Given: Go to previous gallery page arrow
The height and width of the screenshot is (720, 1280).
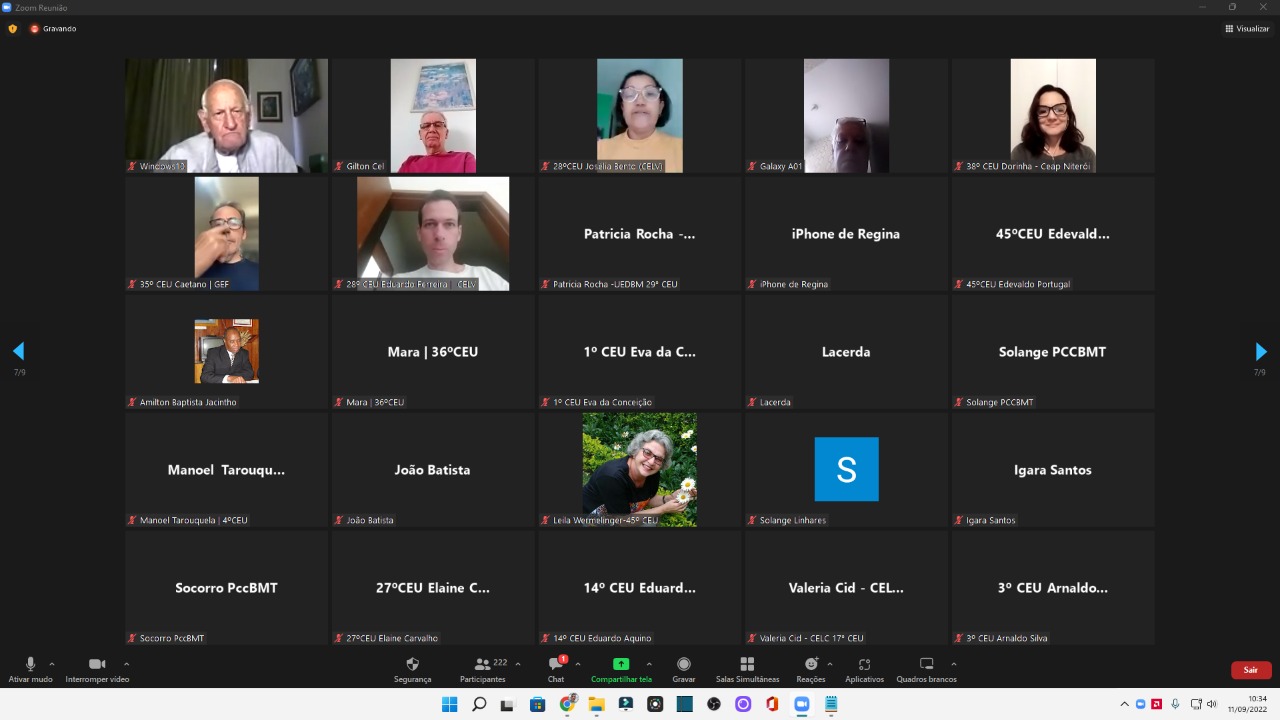Looking at the screenshot, I should (x=18, y=351).
